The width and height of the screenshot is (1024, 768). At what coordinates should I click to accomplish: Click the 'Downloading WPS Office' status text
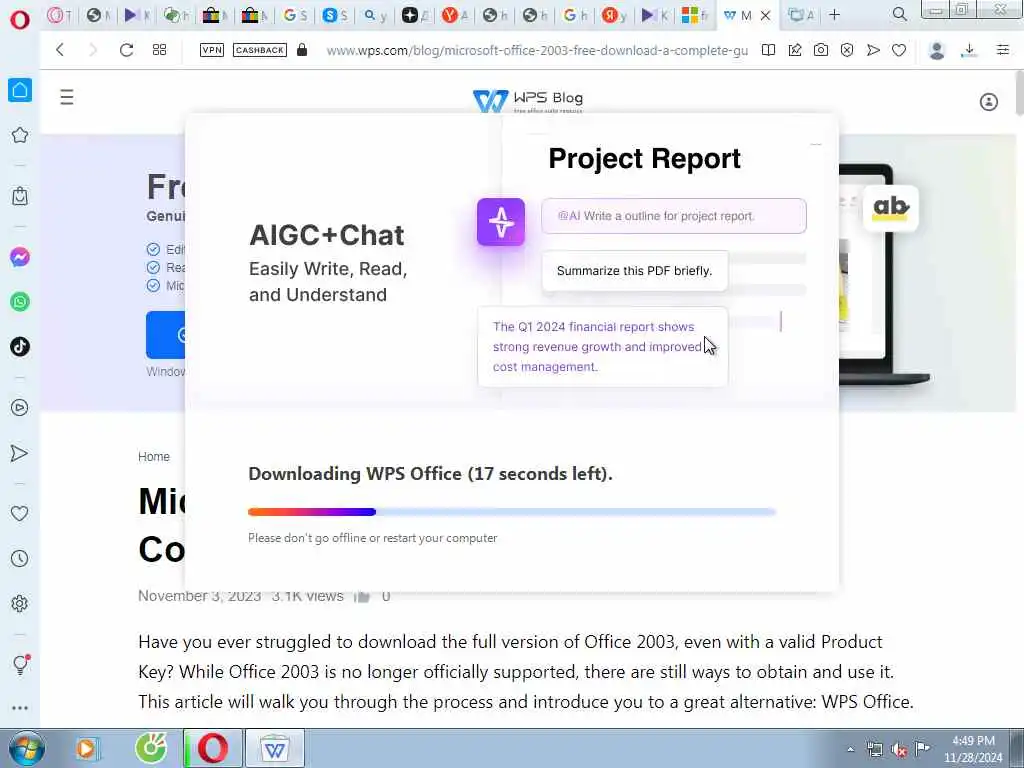[x=430, y=473]
